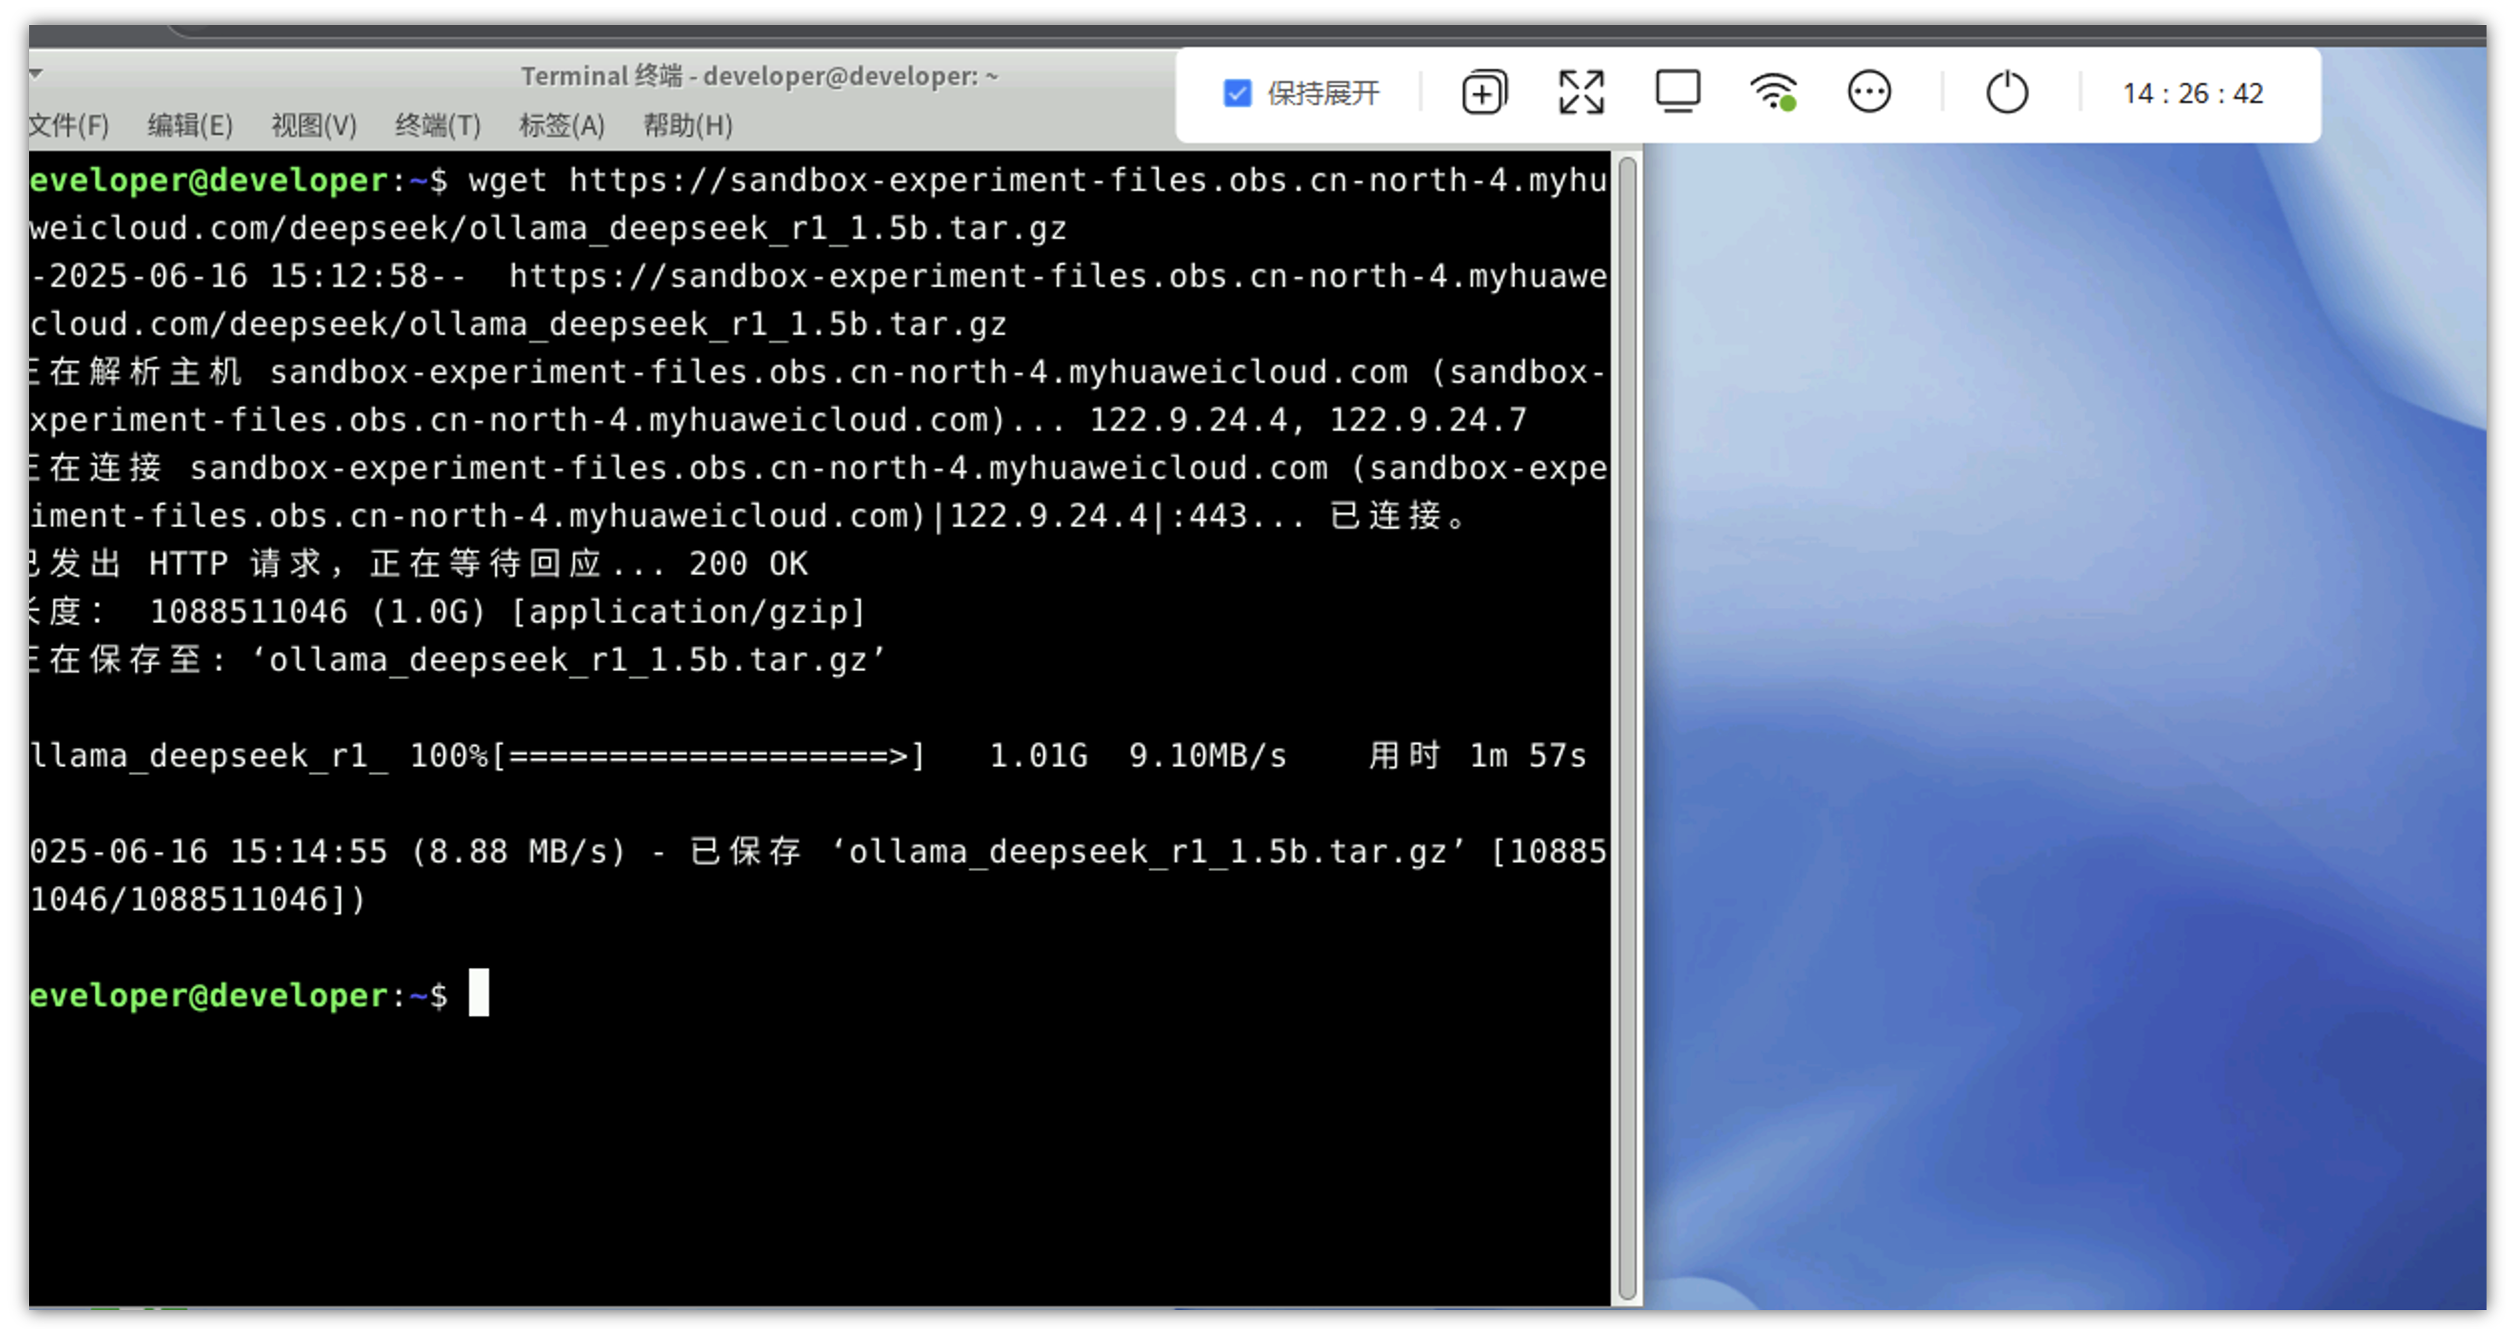Enter fullscreen with the expand arrows icon

click(x=1580, y=93)
